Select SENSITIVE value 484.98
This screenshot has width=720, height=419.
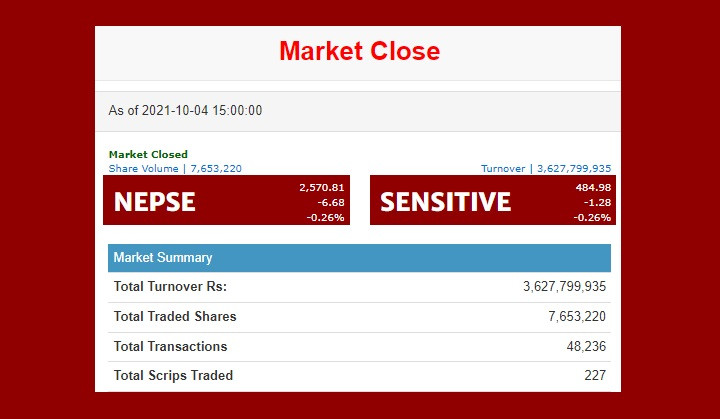[593, 187]
